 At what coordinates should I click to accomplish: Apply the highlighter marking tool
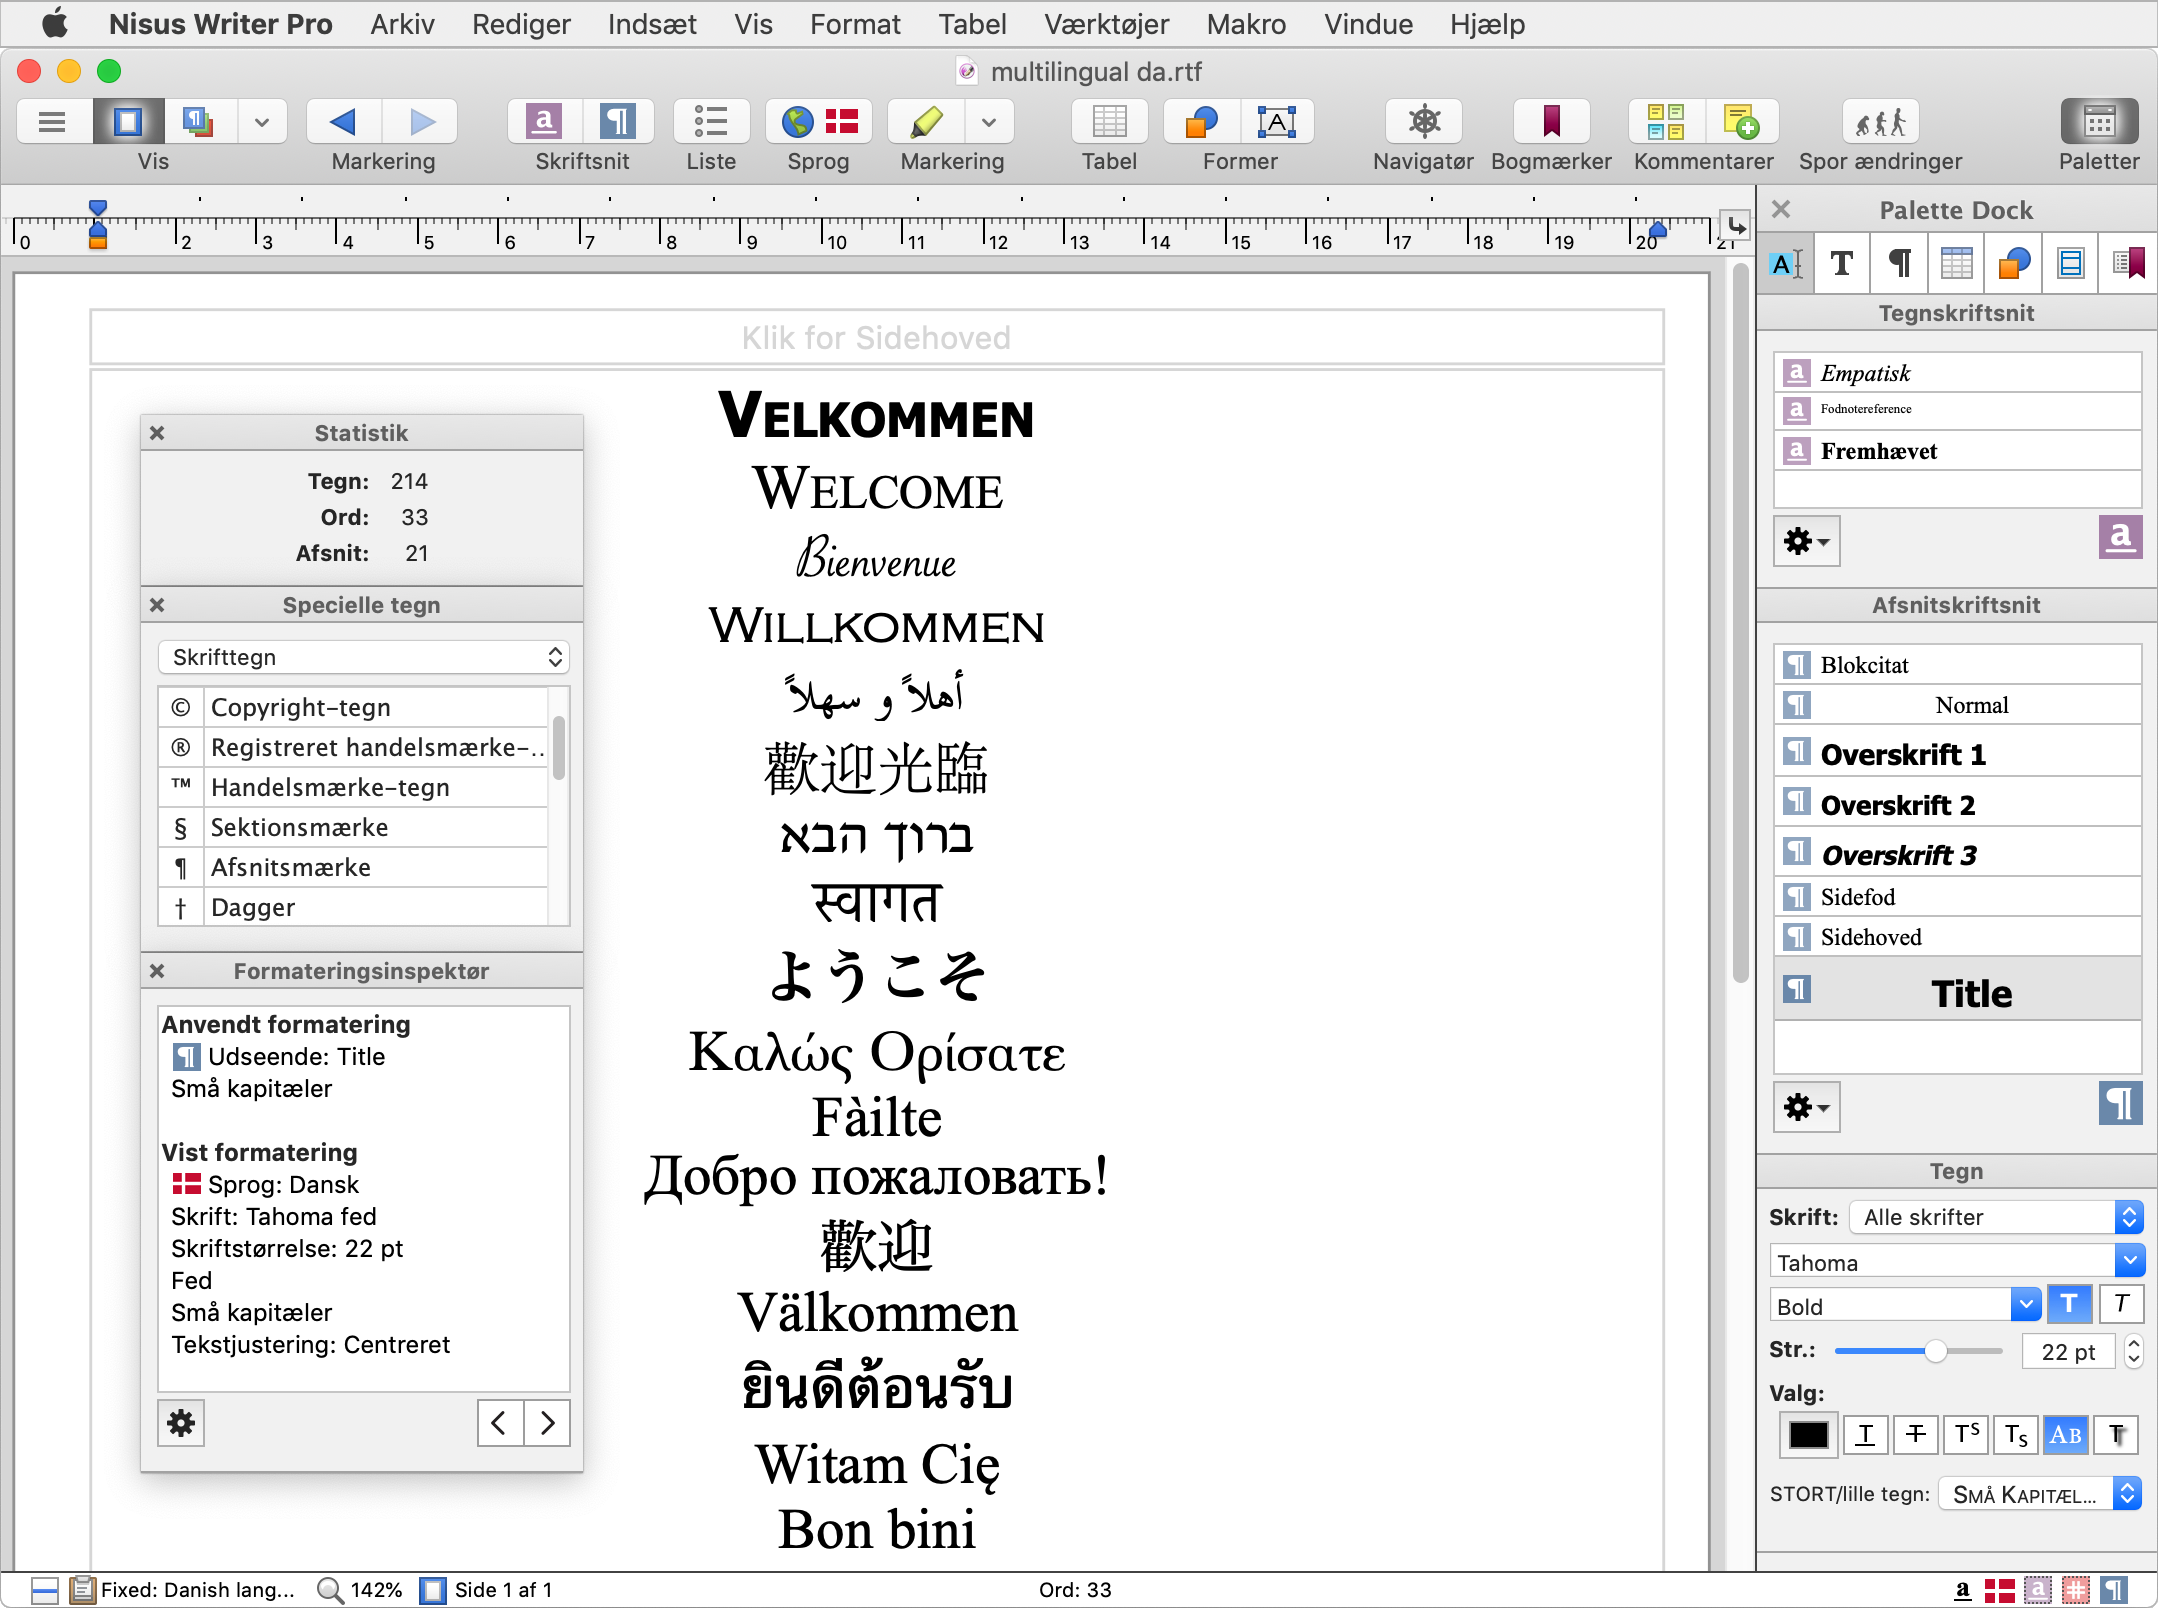tap(927, 122)
